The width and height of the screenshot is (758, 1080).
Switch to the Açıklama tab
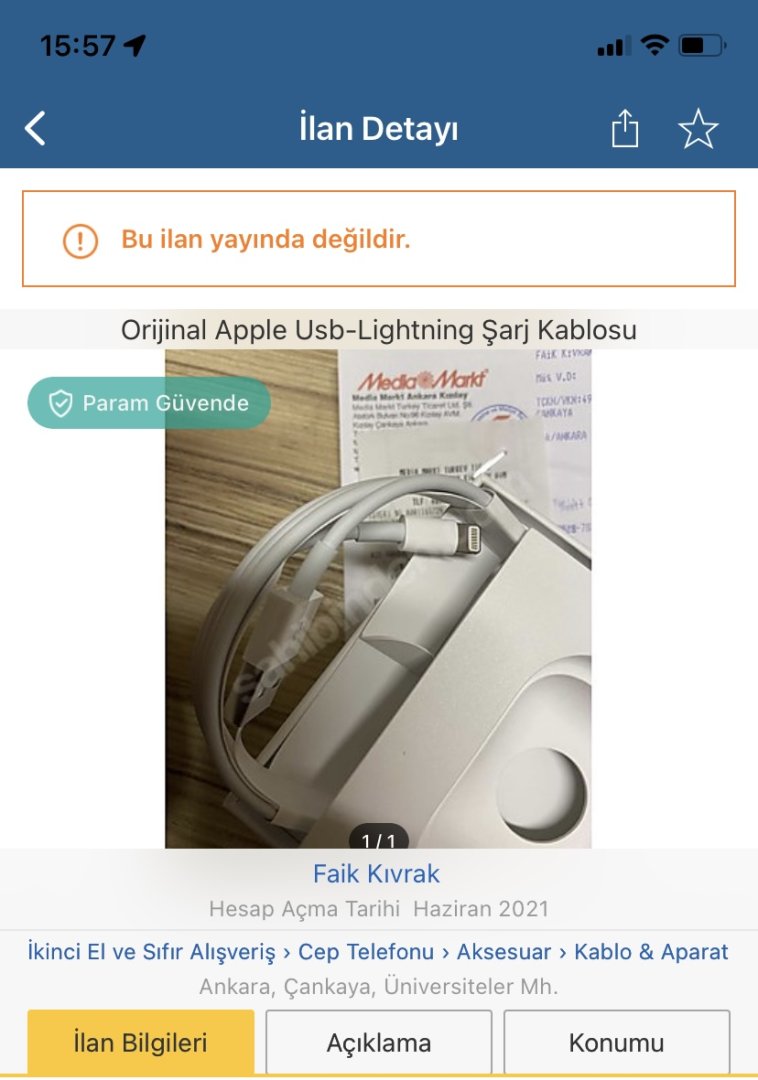point(379,1042)
